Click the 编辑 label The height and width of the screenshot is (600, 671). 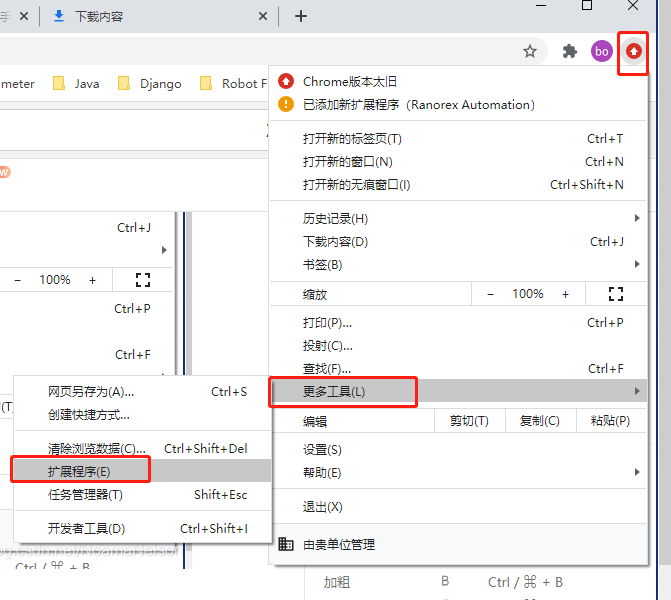pyautogui.click(x=315, y=422)
